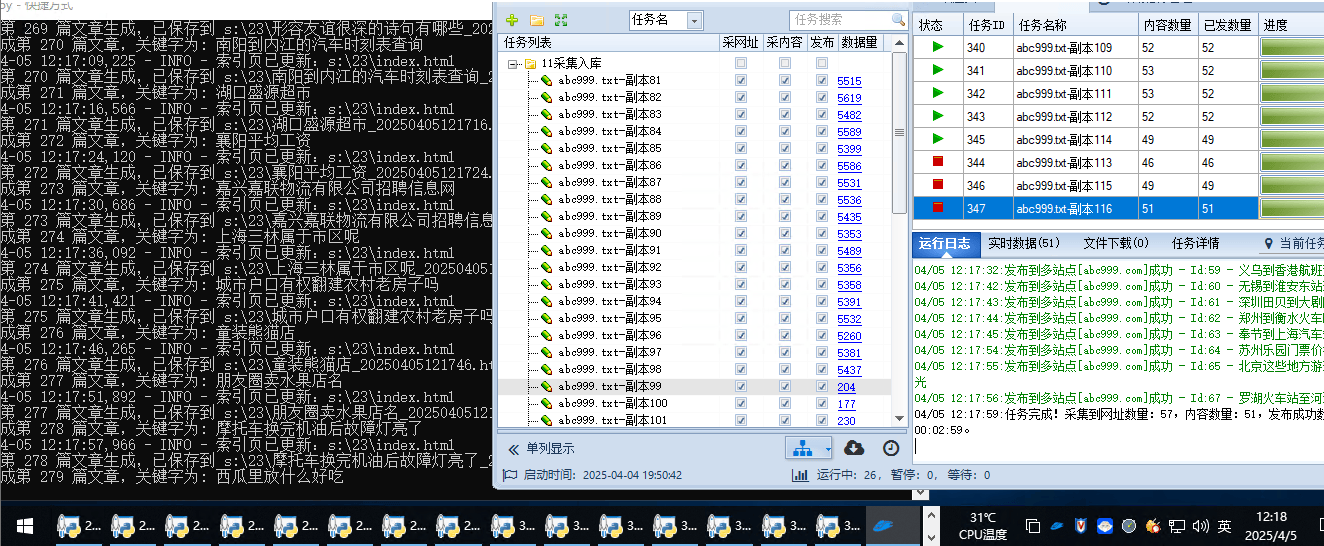Screen dimensions: 1324x546
Task: Open data count link 5515
Action: pos(849,81)
